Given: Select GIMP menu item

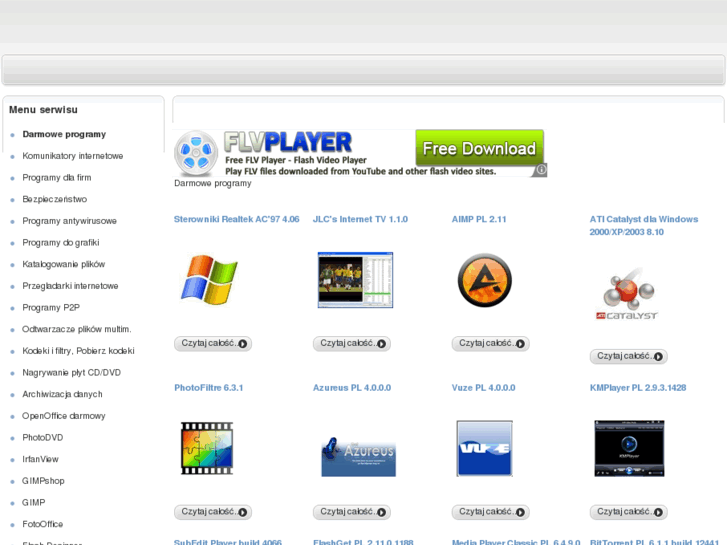Looking at the screenshot, I should click(x=34, y=503).
